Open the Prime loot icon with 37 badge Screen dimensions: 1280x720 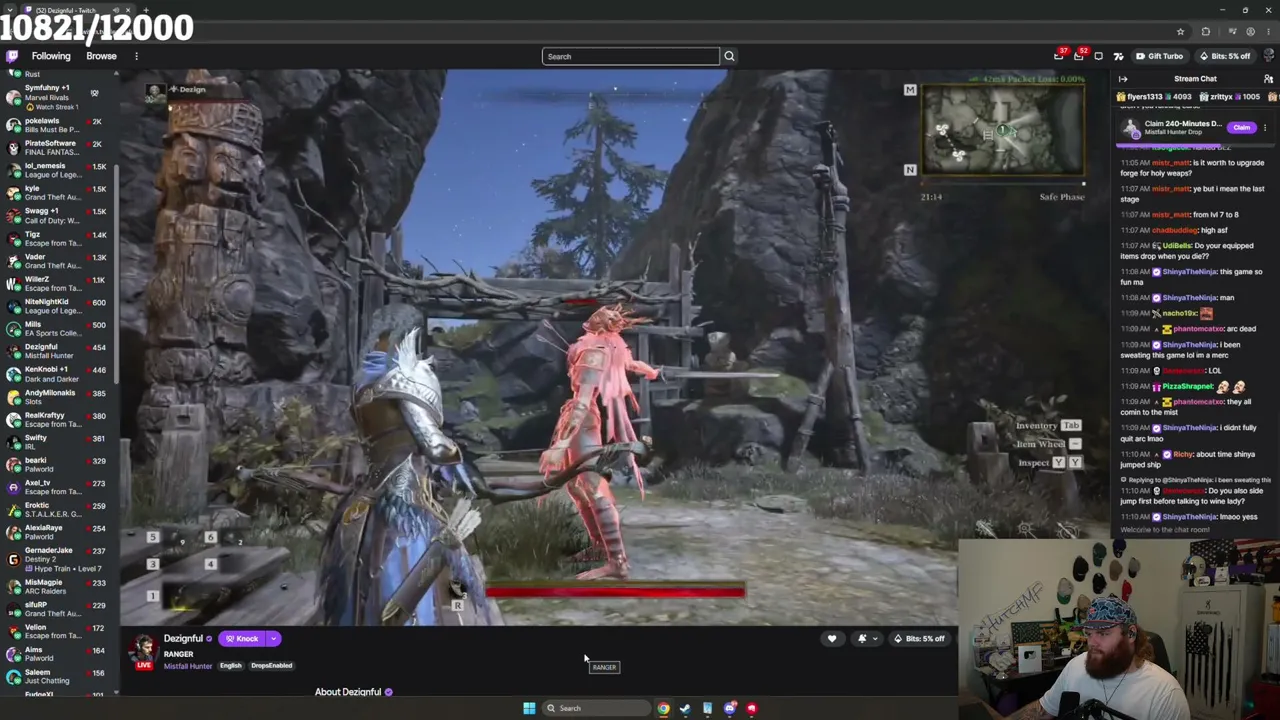[x=1059, y=56]
